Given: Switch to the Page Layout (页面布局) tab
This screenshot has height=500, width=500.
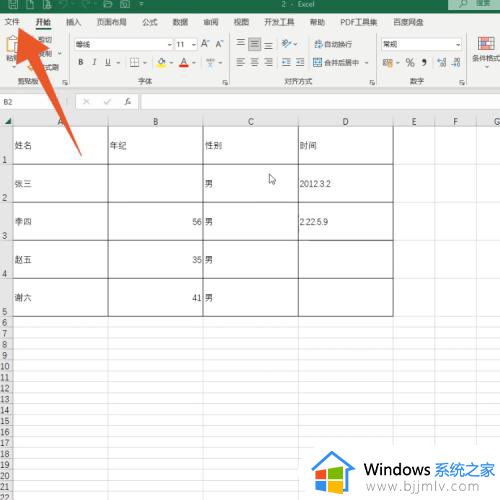Looking at the screenshot, I should pyautogui.click(x=112, y=22).
